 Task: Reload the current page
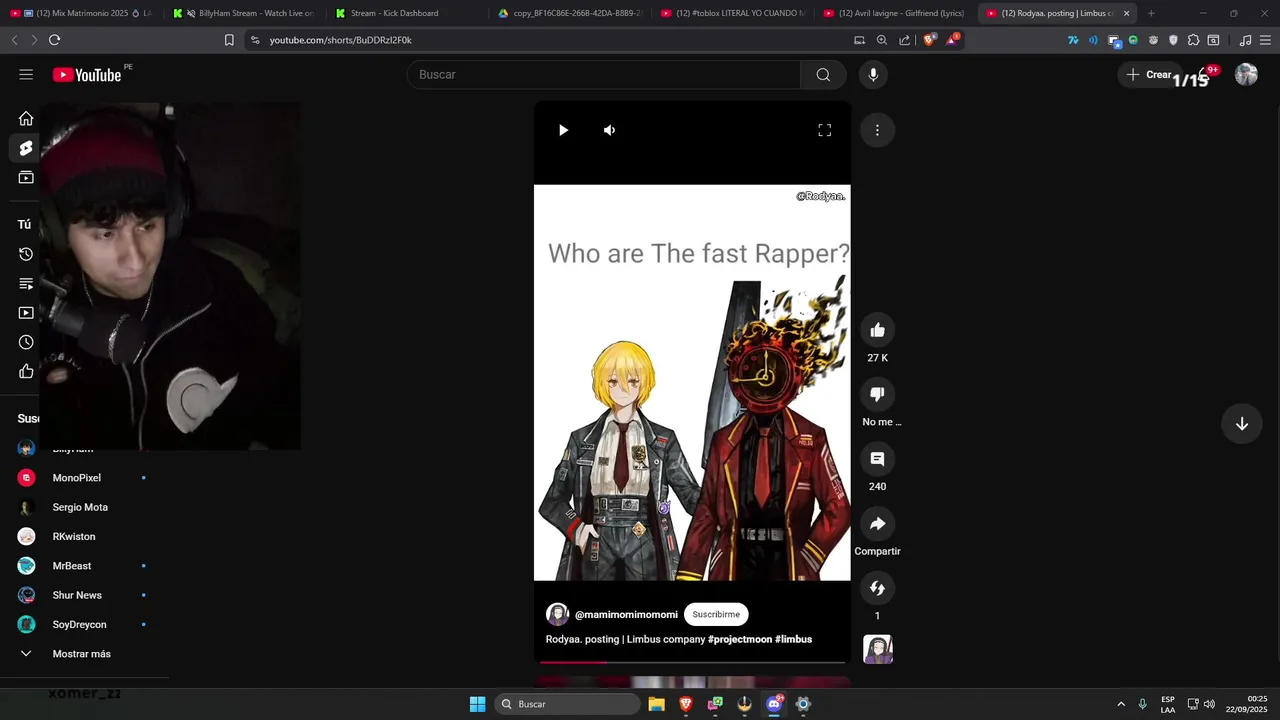coord(54,40)
